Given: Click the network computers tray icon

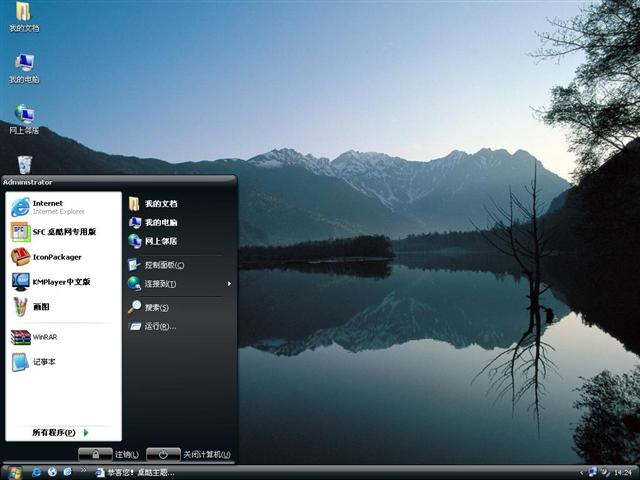Looking at the screenshot, I should coord(592,473).
